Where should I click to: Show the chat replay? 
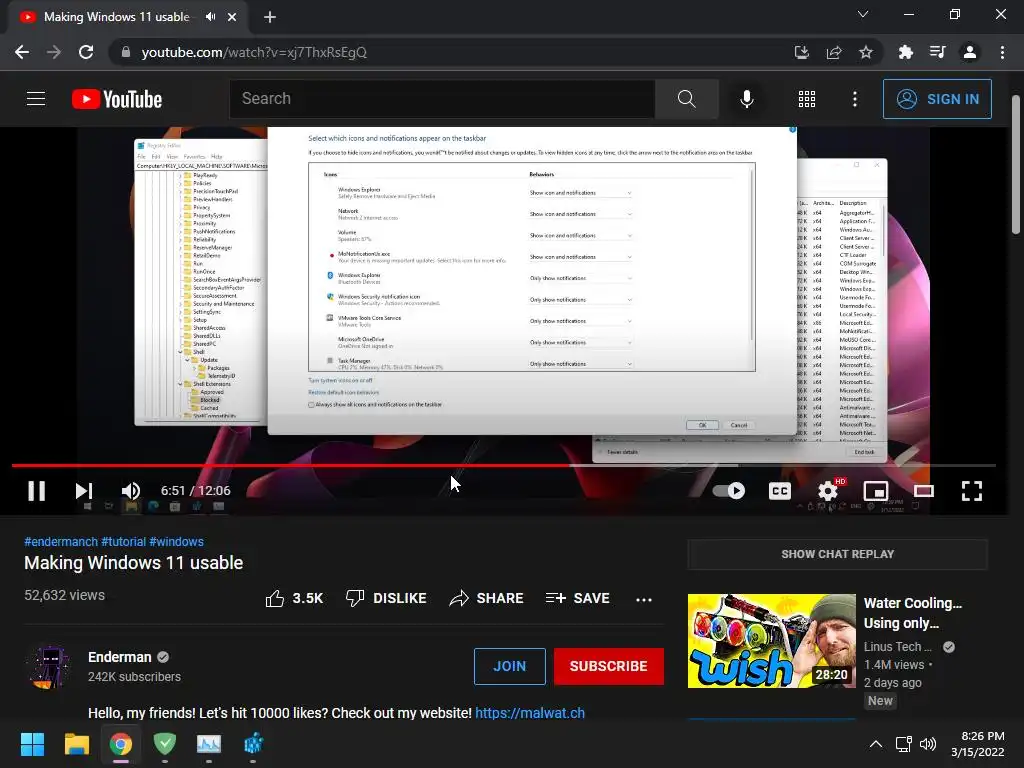(x=837, y=554)
